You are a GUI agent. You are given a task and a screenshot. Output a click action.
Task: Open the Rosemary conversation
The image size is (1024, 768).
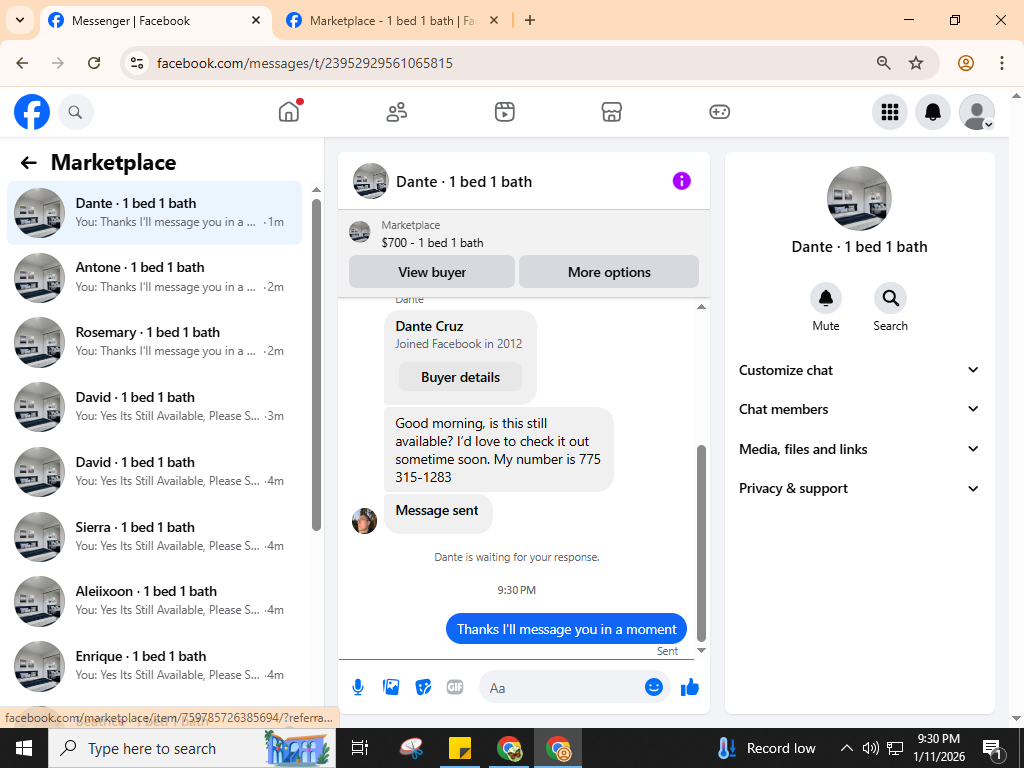pos(155,342)
